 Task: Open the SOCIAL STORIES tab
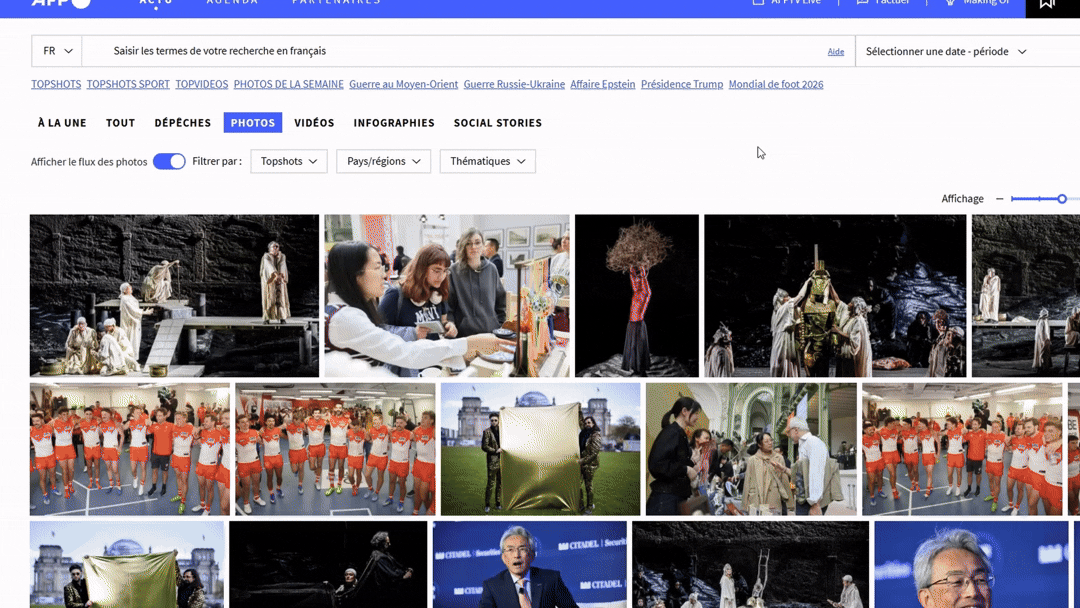tap(497, 123)
